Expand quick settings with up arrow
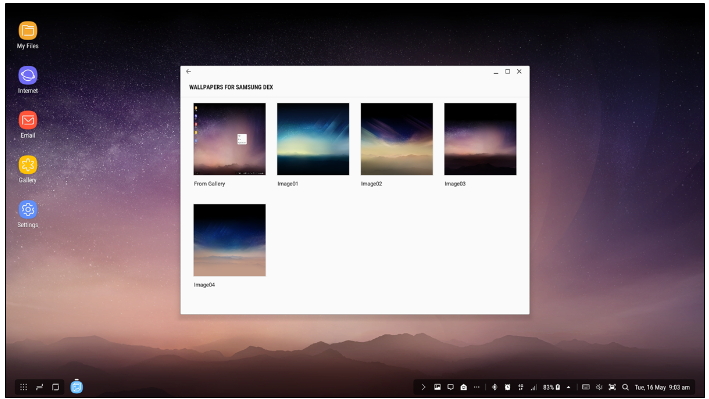709x399 pixels. coord(568,387)
